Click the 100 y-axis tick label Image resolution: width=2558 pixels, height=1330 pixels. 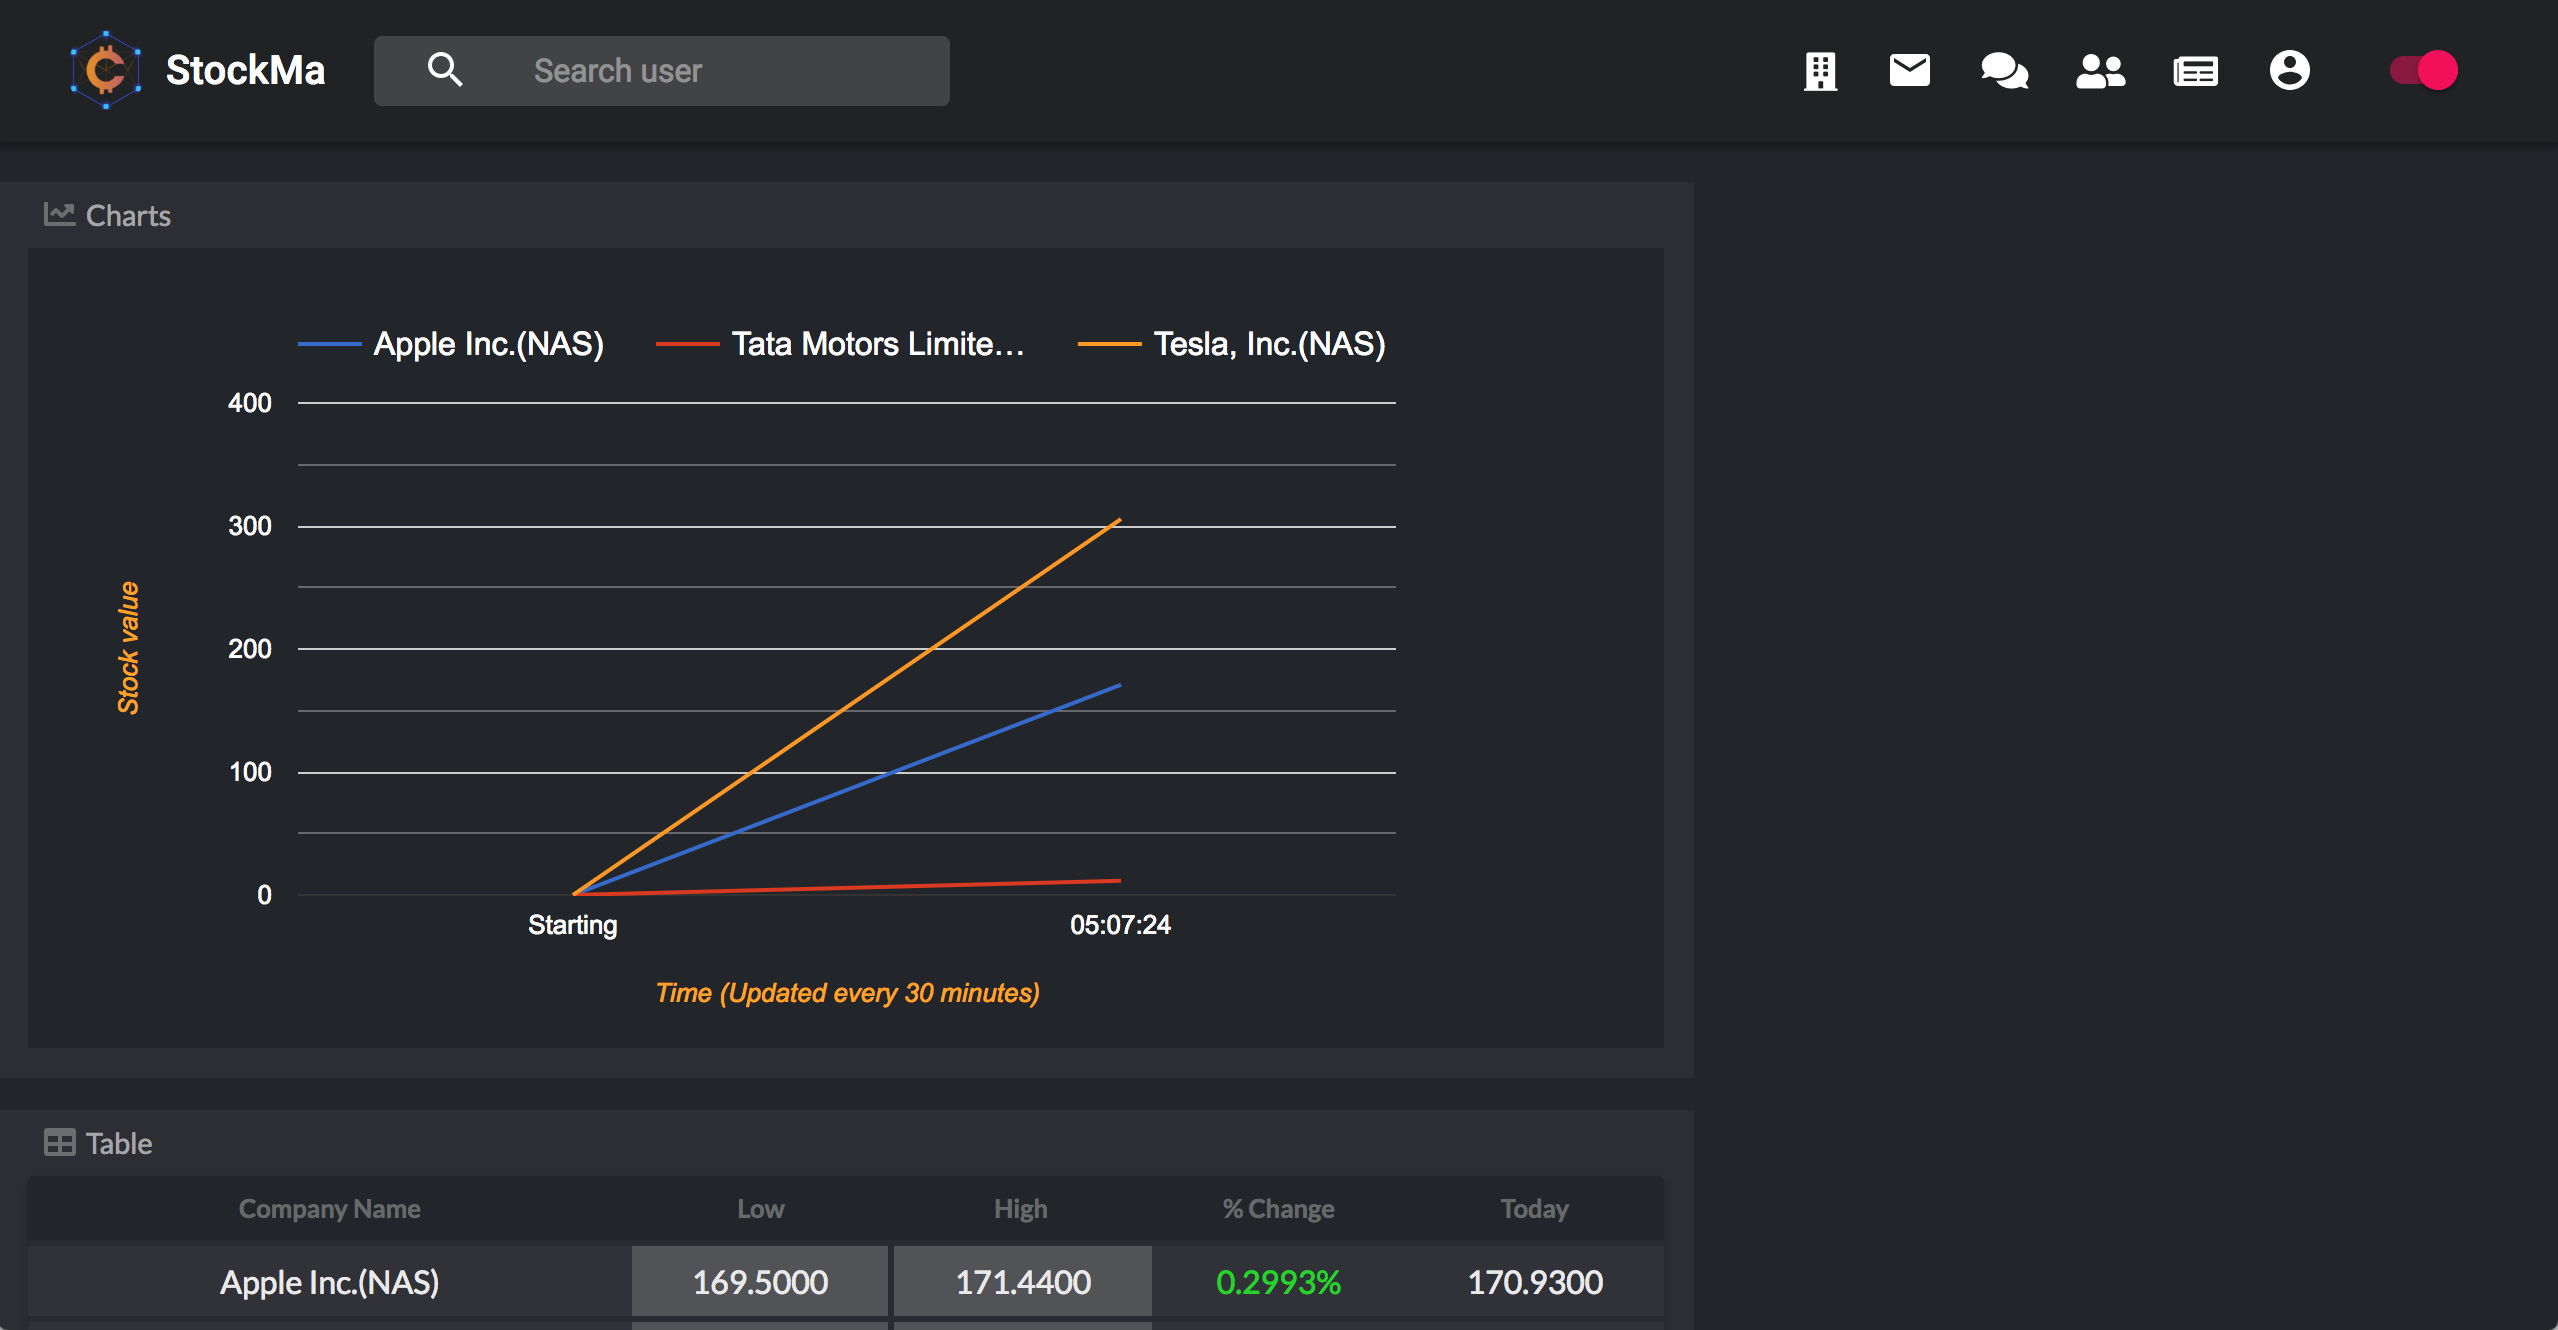250,772
